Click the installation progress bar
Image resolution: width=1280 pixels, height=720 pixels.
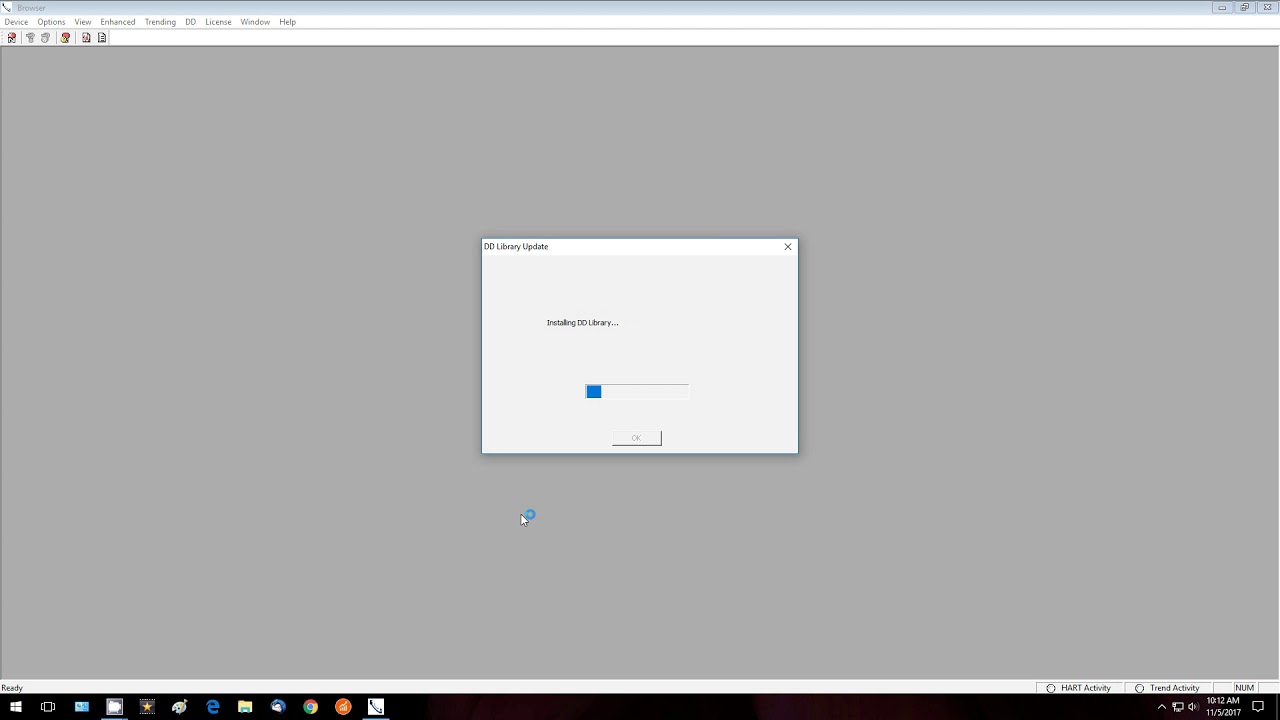pyautogui.click(x=637, y=392)
